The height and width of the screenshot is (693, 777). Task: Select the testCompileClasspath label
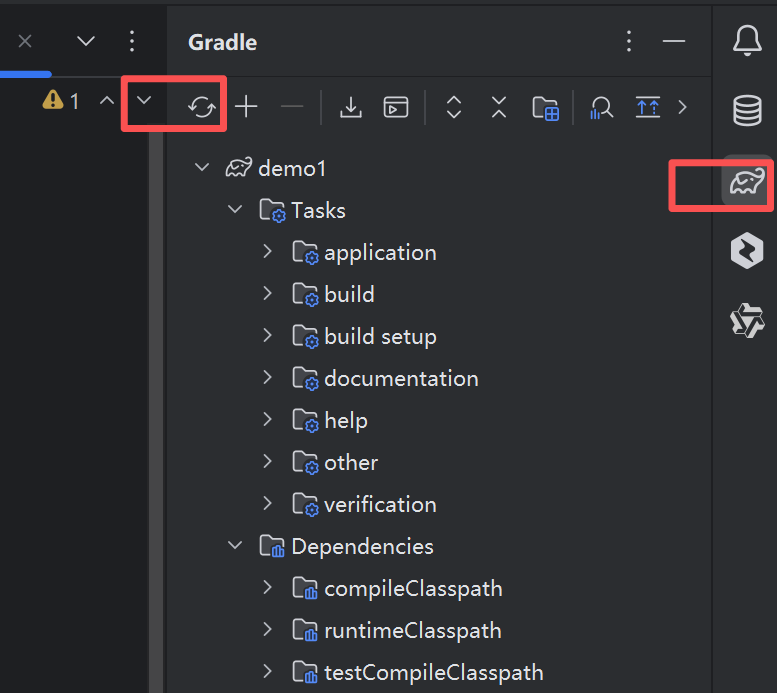pos(434,673)
